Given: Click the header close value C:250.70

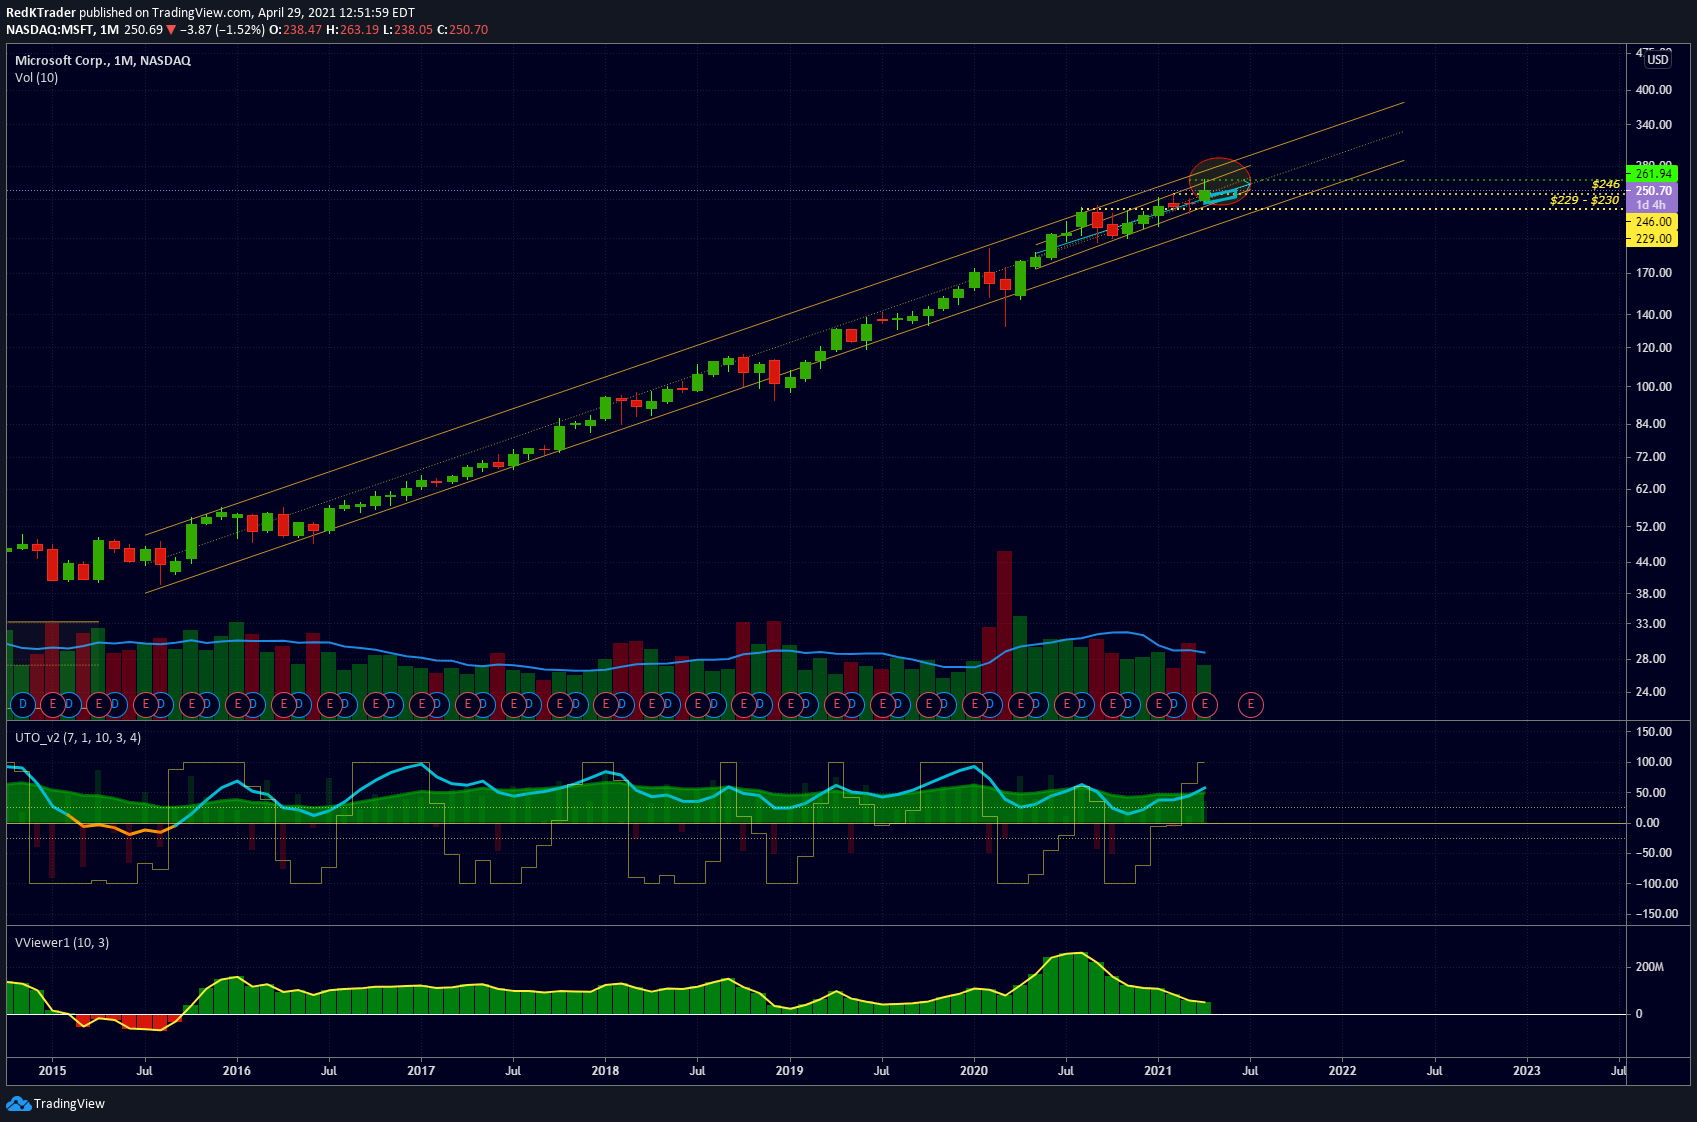Looking at the screenshot, I should coord(463,30).
